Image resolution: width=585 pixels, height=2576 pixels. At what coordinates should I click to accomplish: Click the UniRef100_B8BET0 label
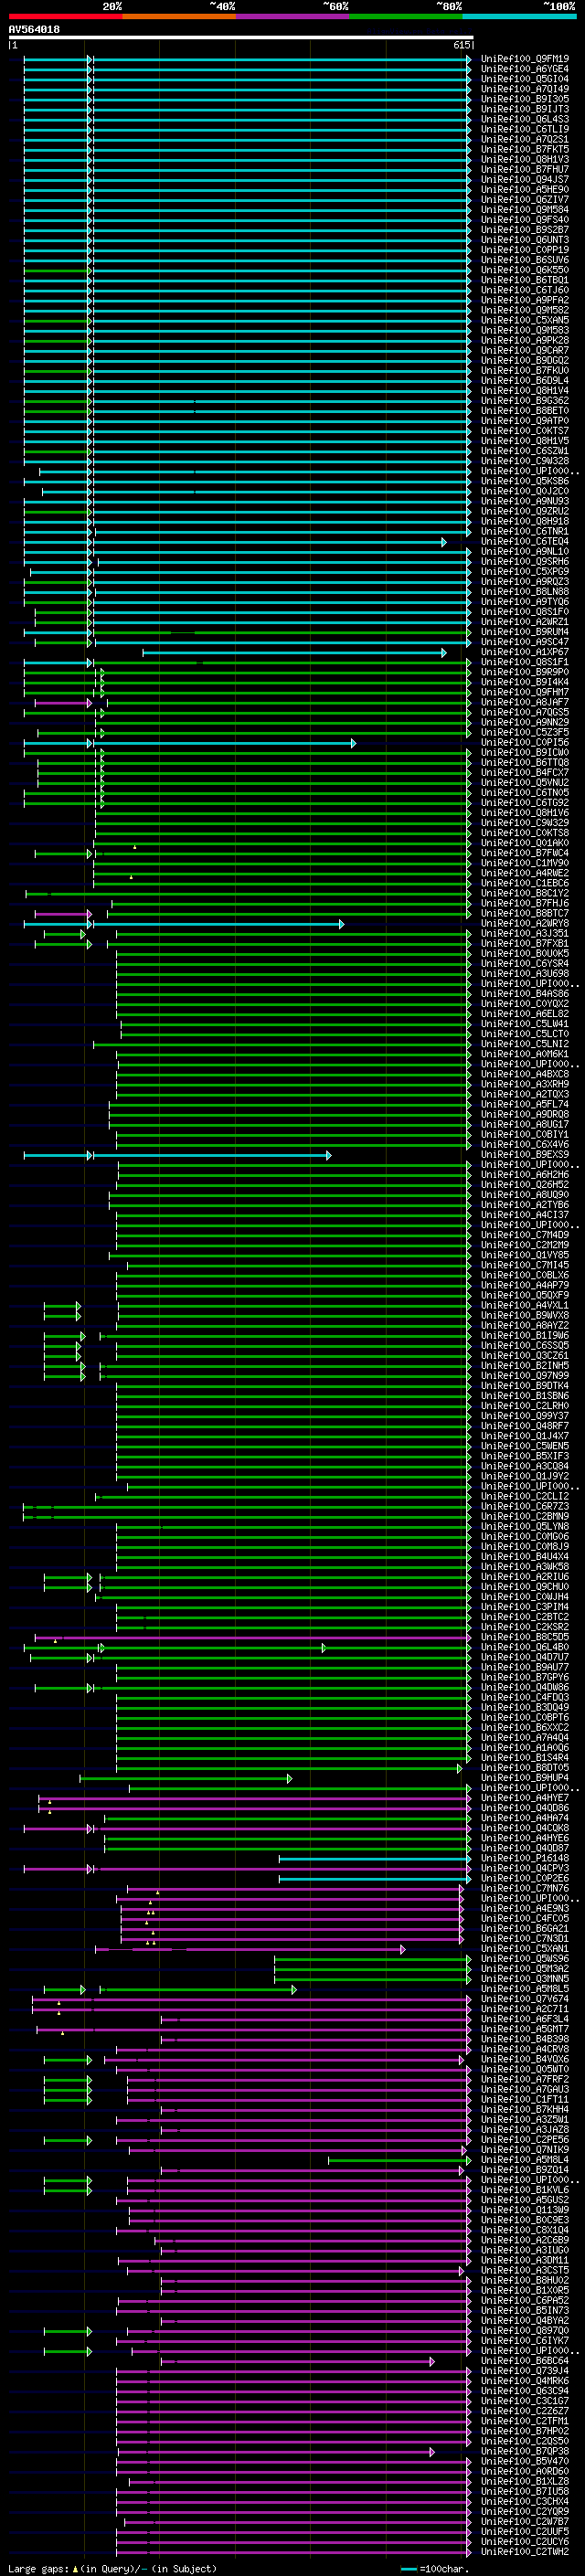525,411
